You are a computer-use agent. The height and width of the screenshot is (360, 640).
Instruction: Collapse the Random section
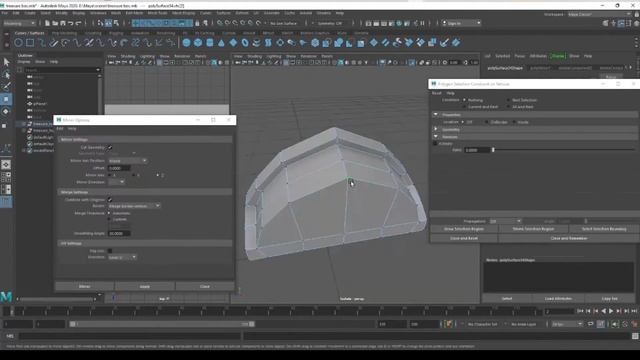(x=436, y=136)
